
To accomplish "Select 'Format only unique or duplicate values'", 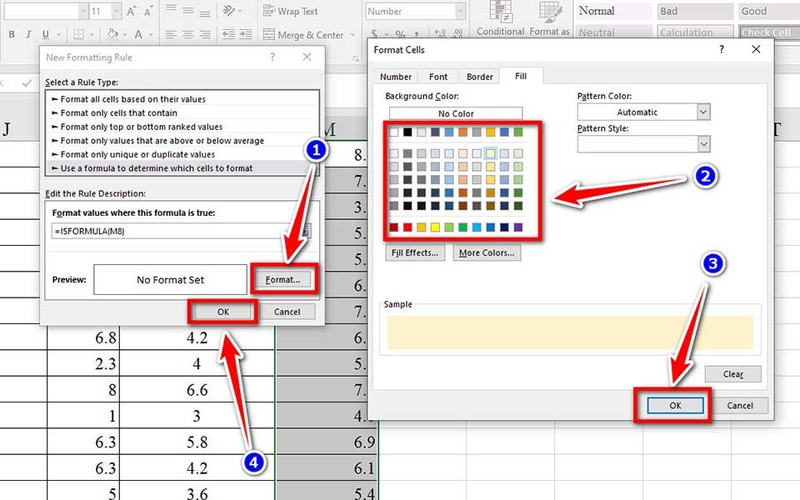I will click(182, 154).
